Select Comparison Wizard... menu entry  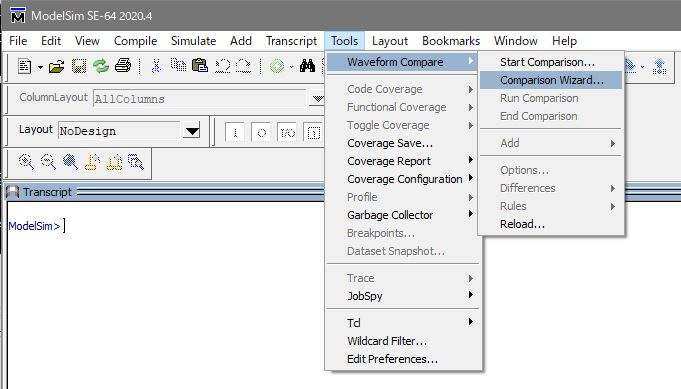click(x=551, y=80)
